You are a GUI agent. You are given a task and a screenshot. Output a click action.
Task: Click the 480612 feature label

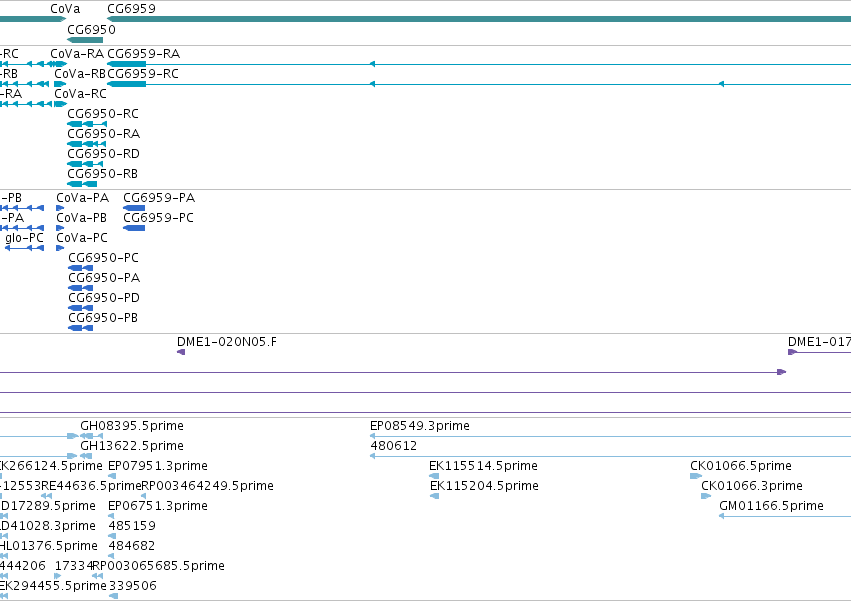coord(393,446)
